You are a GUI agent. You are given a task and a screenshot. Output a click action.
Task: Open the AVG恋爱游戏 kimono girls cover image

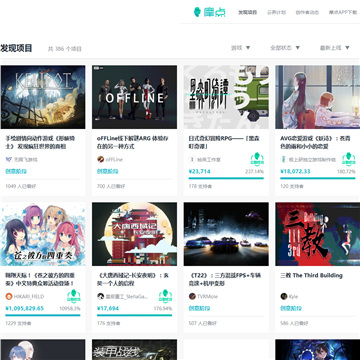click(x=318, y=97)
